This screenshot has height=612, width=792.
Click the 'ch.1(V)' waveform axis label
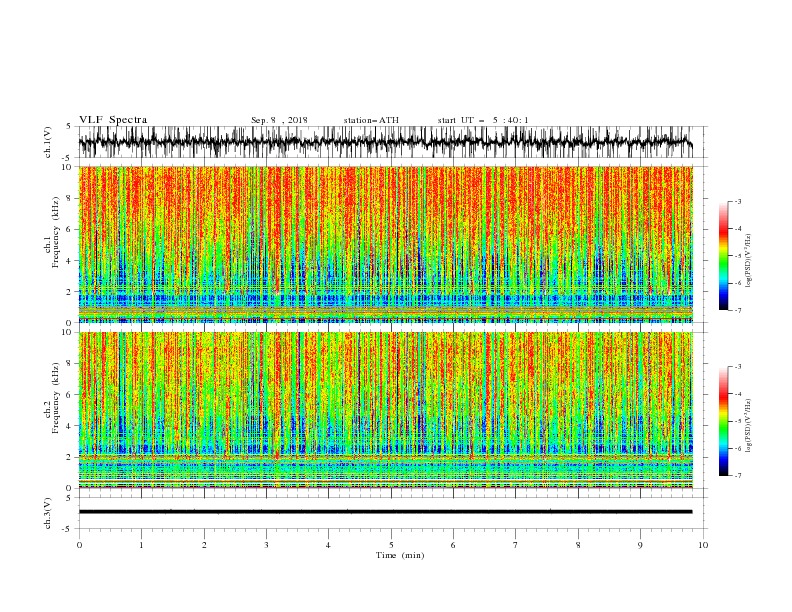pyautogui.click(x=48, y=142)
